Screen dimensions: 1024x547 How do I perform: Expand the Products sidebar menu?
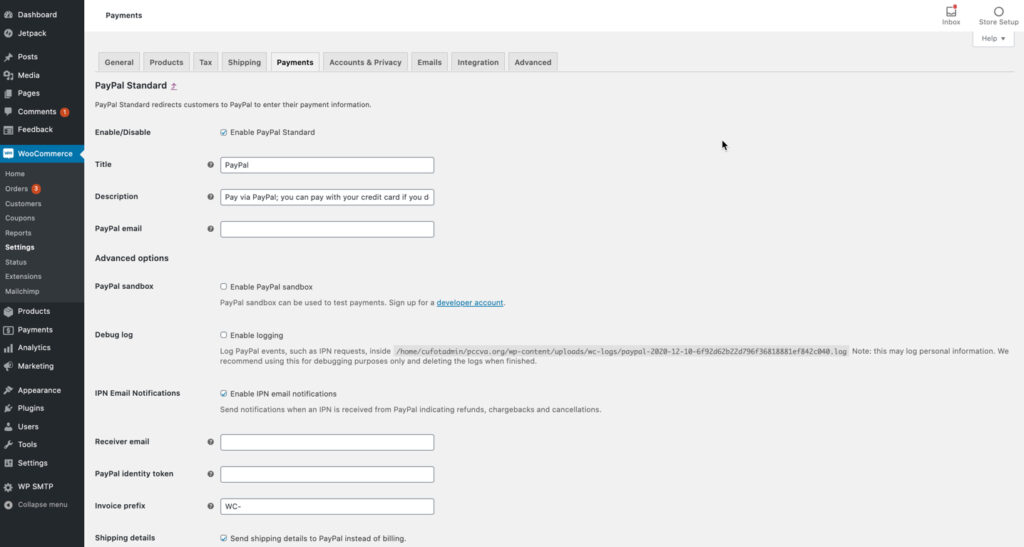pyautogui.click(x=33, y=311)
